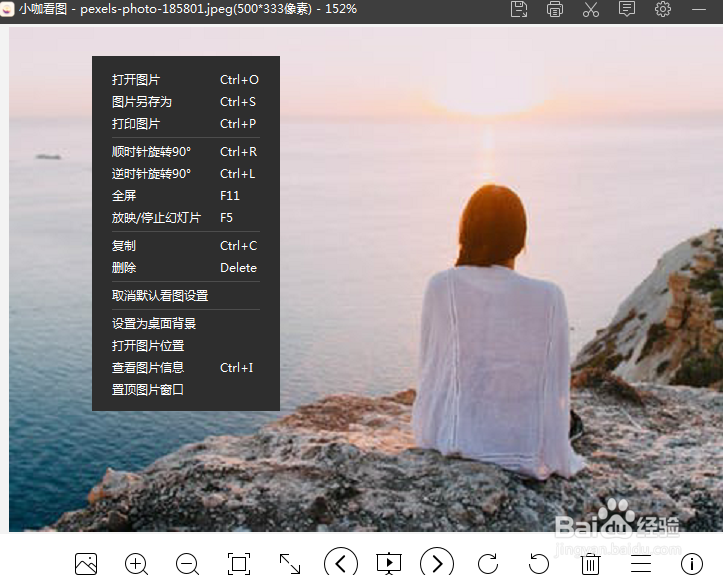Choose 查看图片信息 menu item
723x575 pixels.
pos(186,368)
